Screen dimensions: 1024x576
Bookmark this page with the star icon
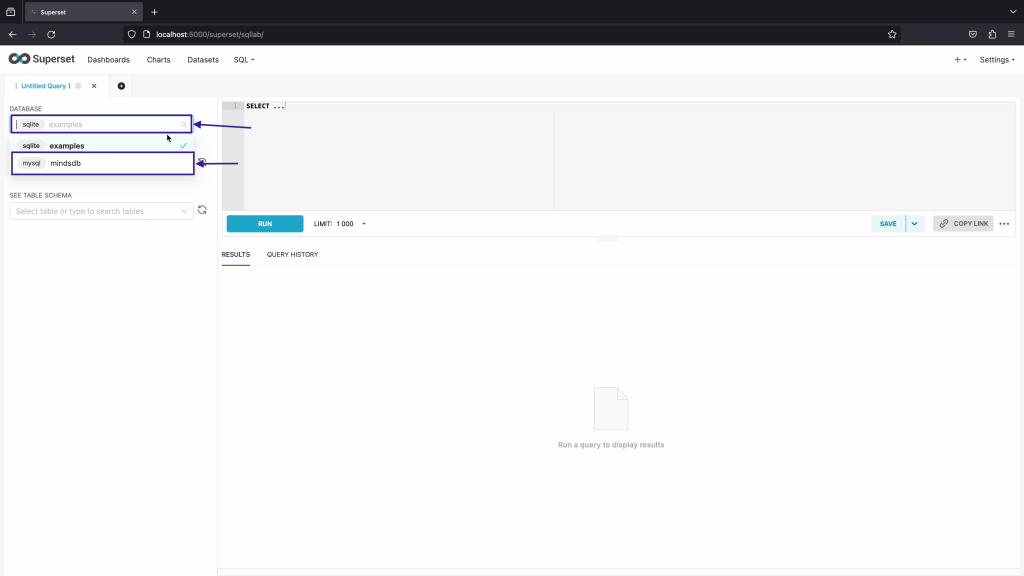point(891,34)
